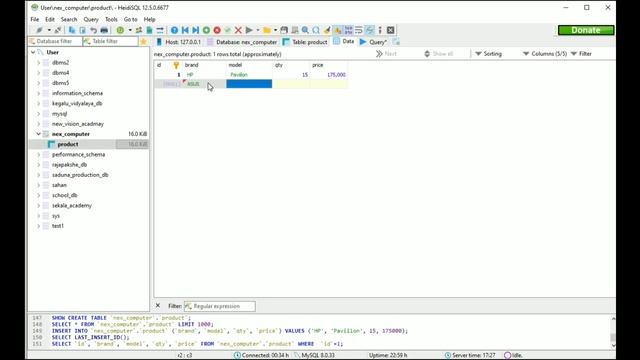The image size is (640, 360).
Task: Click the Donate button
Action: tap(586, 30)
